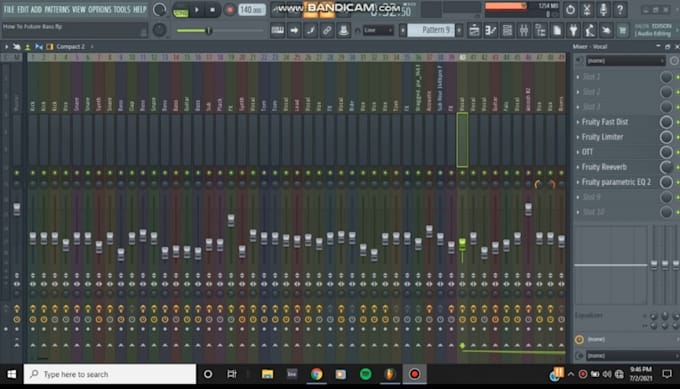
Task: Click the undo history circular arrow icon
Action: point(570,9)
